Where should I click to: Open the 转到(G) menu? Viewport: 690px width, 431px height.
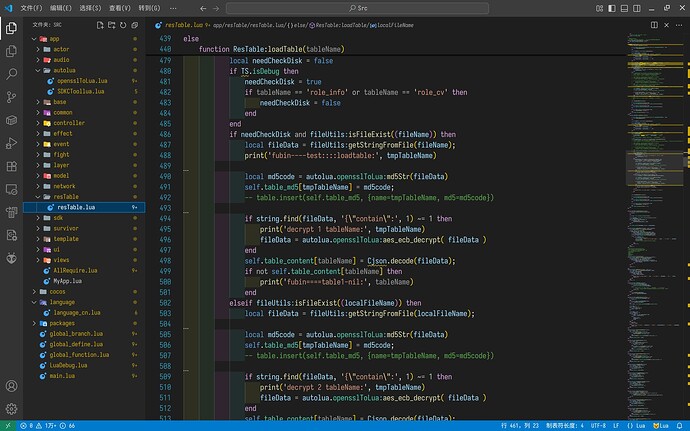point(149,8)
